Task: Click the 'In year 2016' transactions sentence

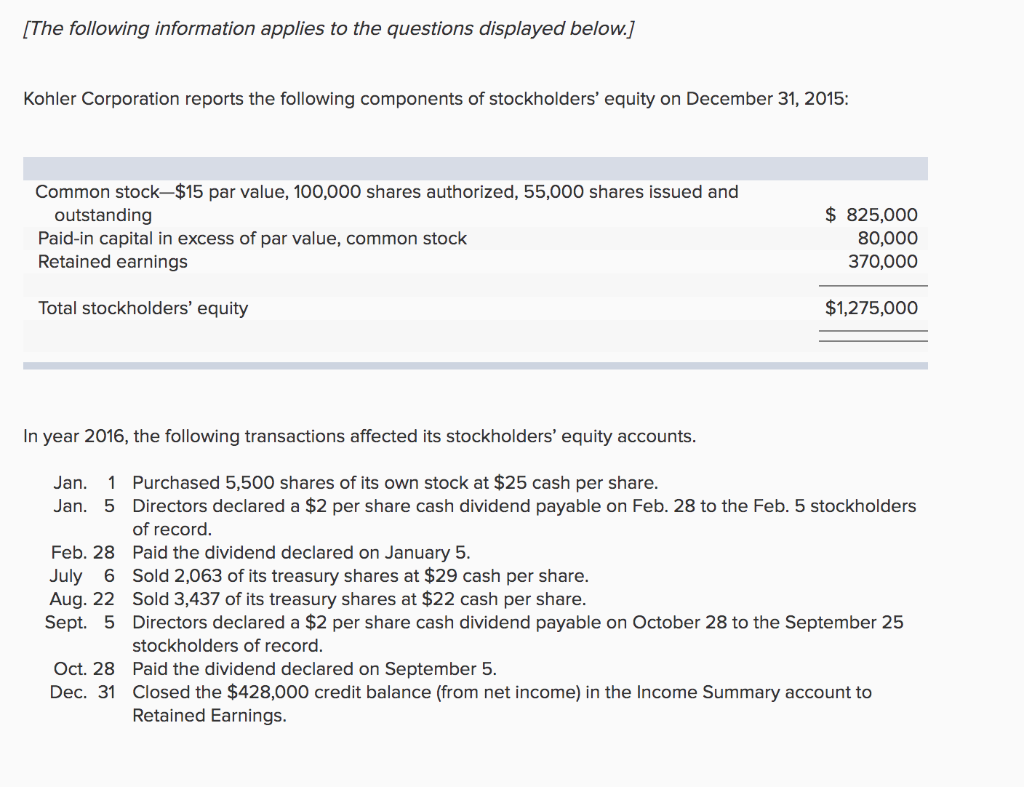Action: (x=359, y=436)
